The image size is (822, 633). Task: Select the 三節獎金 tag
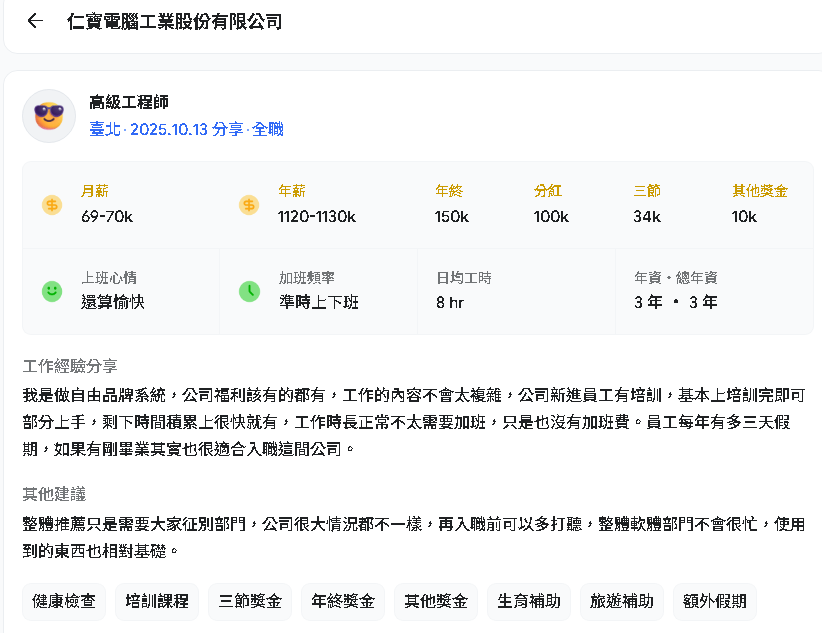tap(250, 601)
